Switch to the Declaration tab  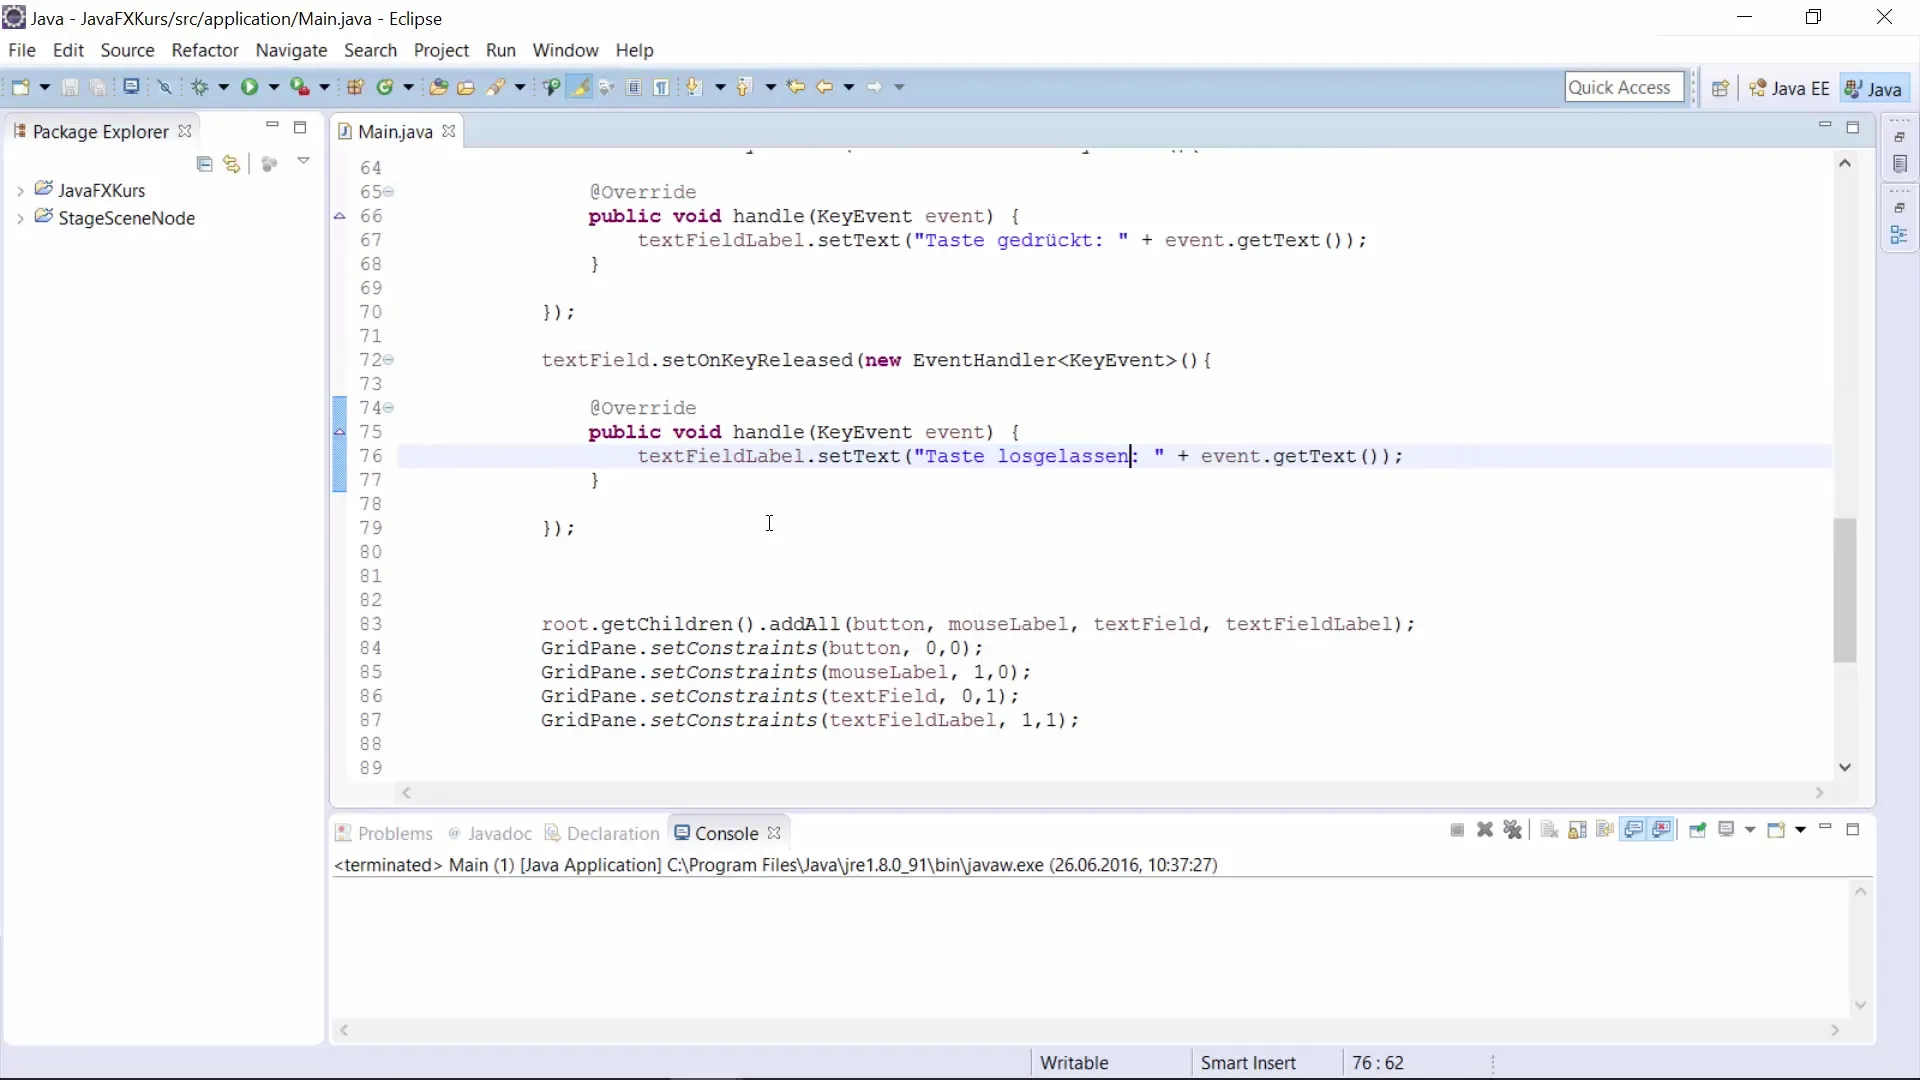point(603,833)
